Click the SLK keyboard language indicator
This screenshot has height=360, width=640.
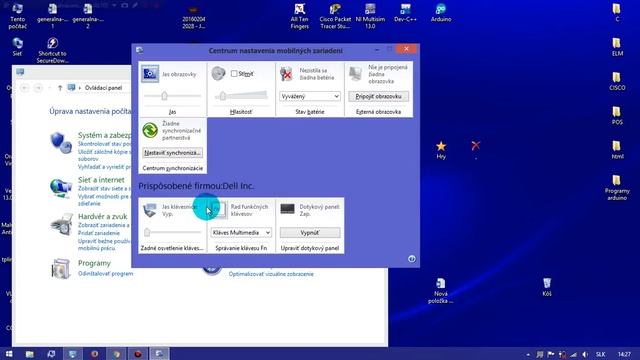coord(600,354)
